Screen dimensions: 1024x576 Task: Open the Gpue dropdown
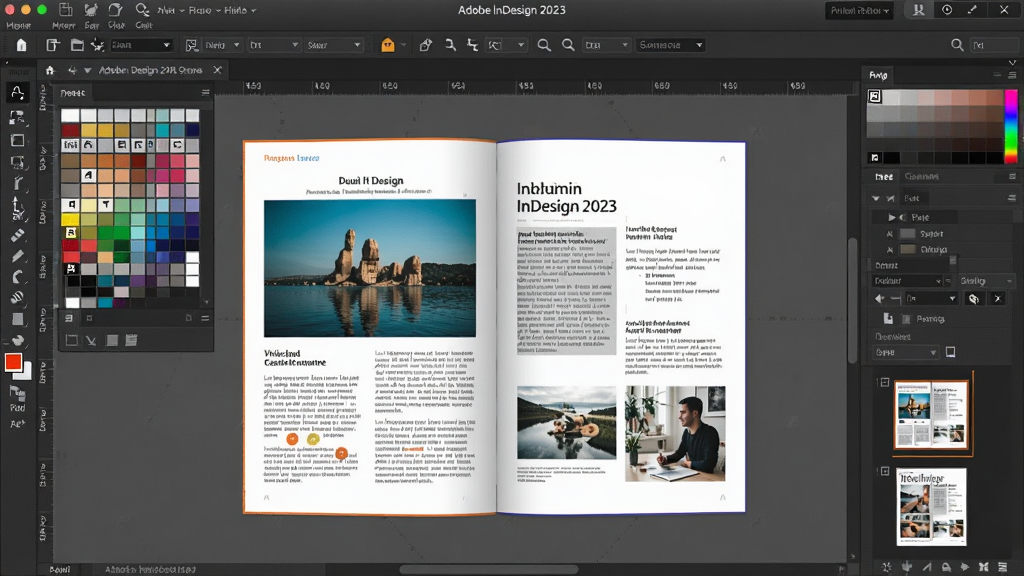click(x=905, y=352)
